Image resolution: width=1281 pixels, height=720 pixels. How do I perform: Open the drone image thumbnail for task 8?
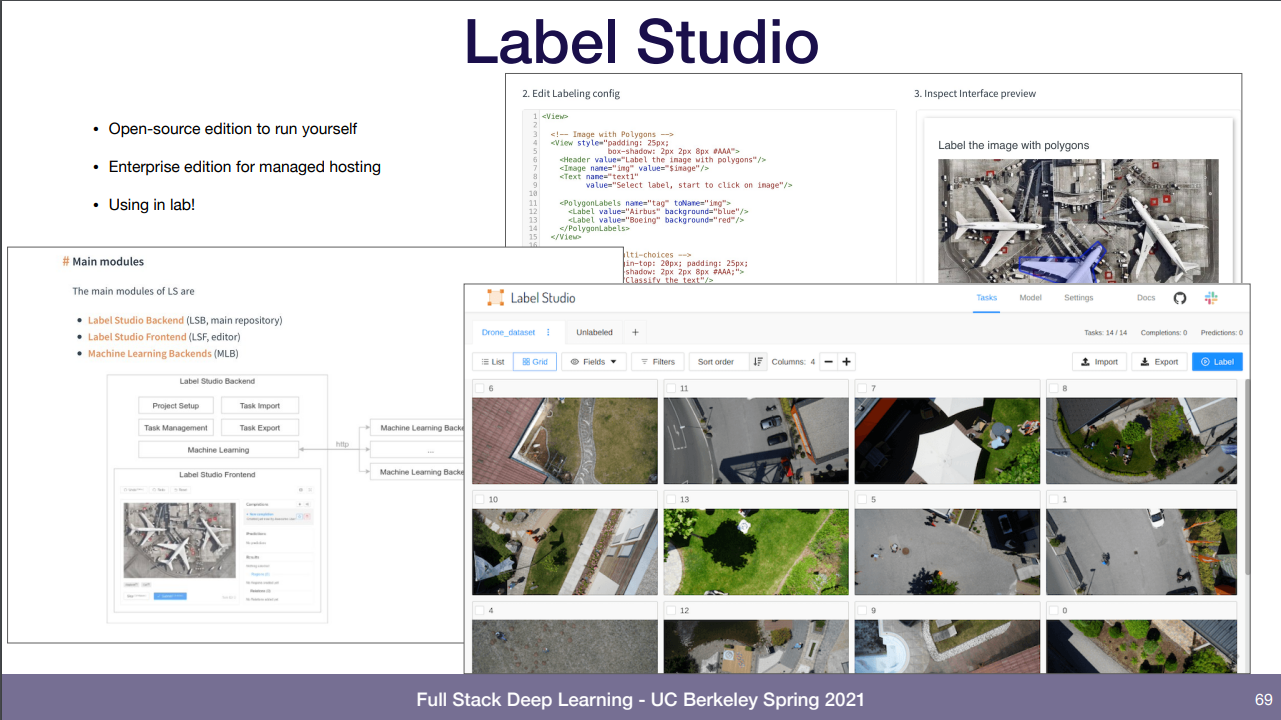tap(1139, 441)
